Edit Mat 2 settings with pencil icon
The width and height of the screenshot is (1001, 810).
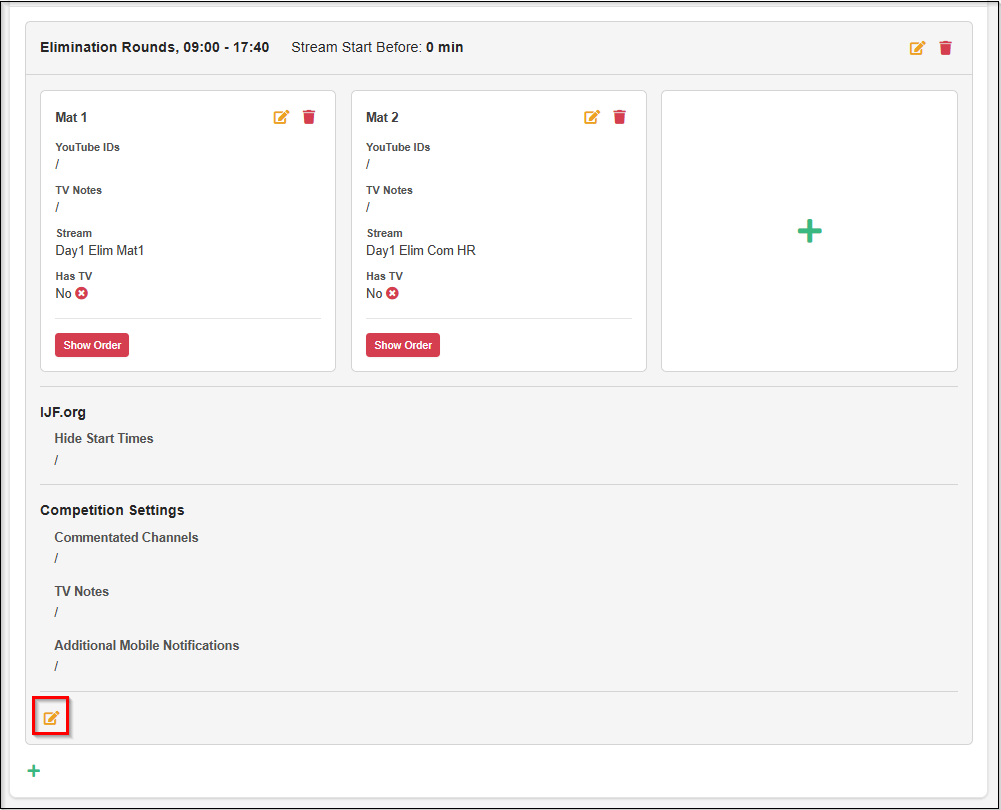pos(592,117)
